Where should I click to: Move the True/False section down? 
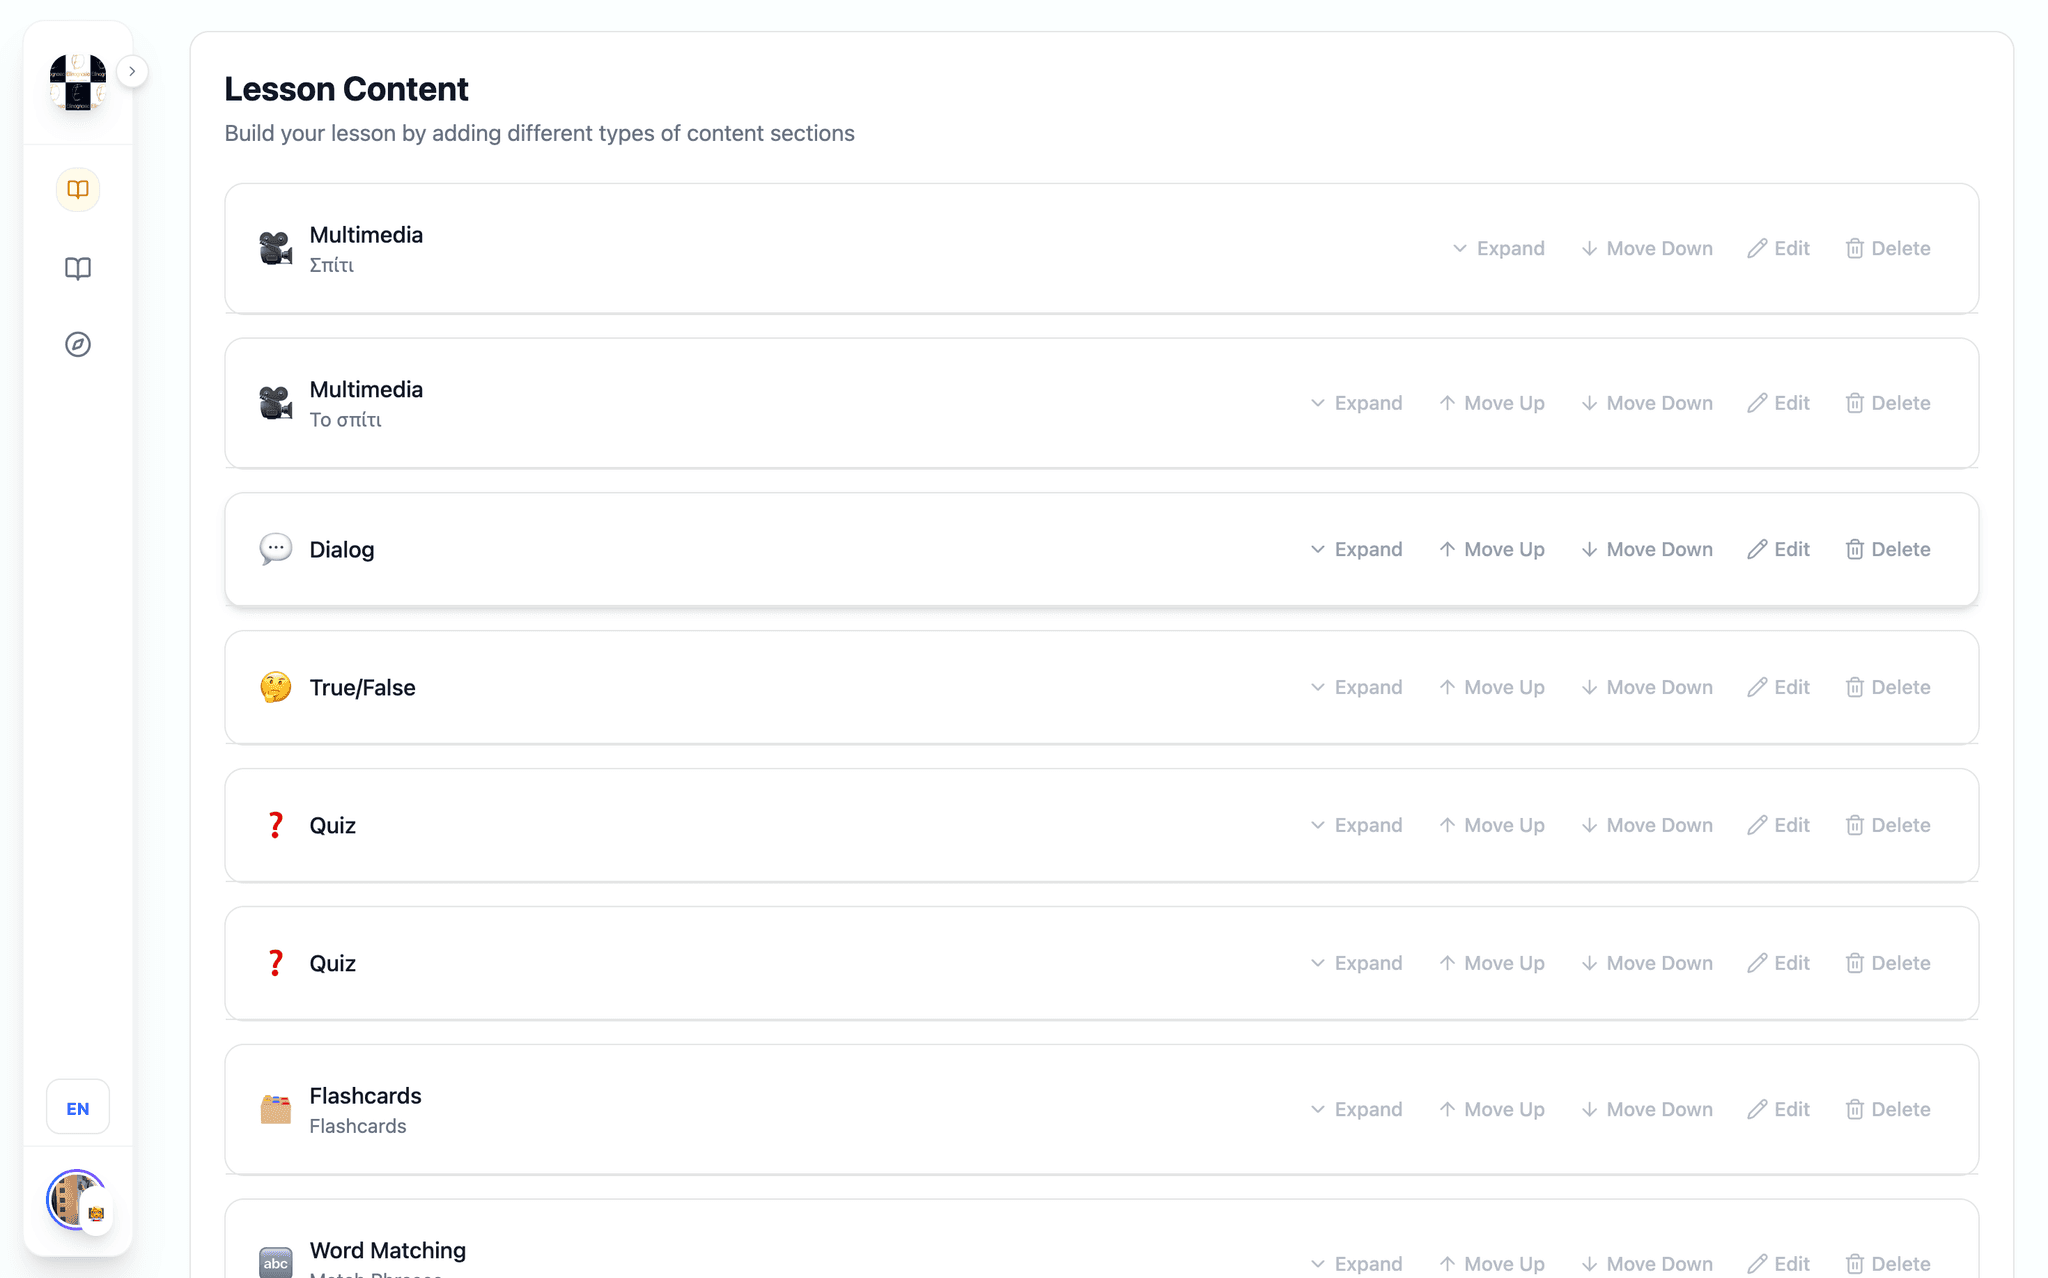(x=1647, y=687)
